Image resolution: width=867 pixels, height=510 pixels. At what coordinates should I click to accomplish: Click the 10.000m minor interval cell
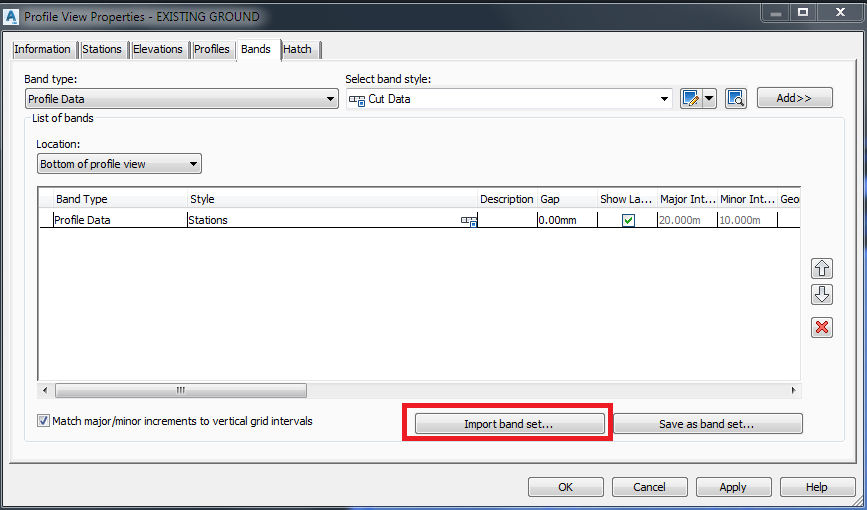tap(747, 220)
